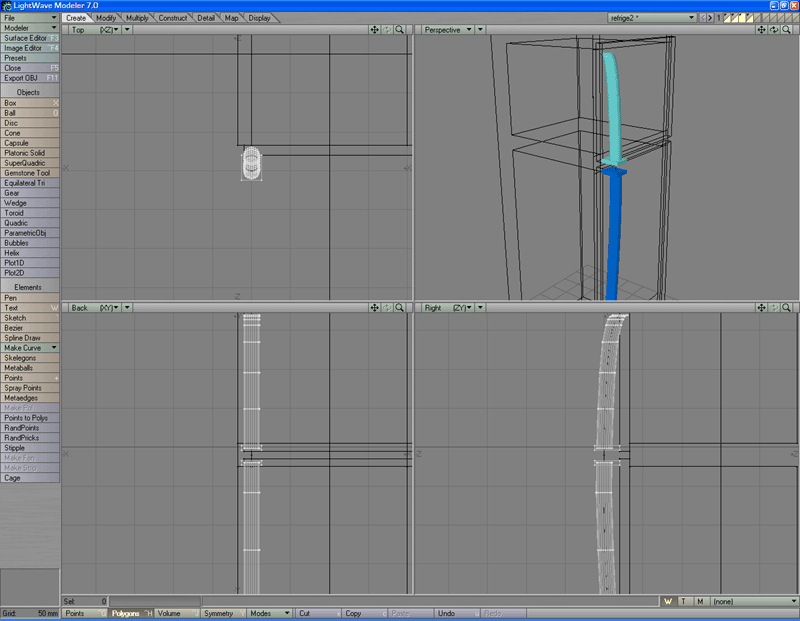Click the Export OBJ button
Image resolution: width=800 pixels, height=621 pixels.
point(30,78)
